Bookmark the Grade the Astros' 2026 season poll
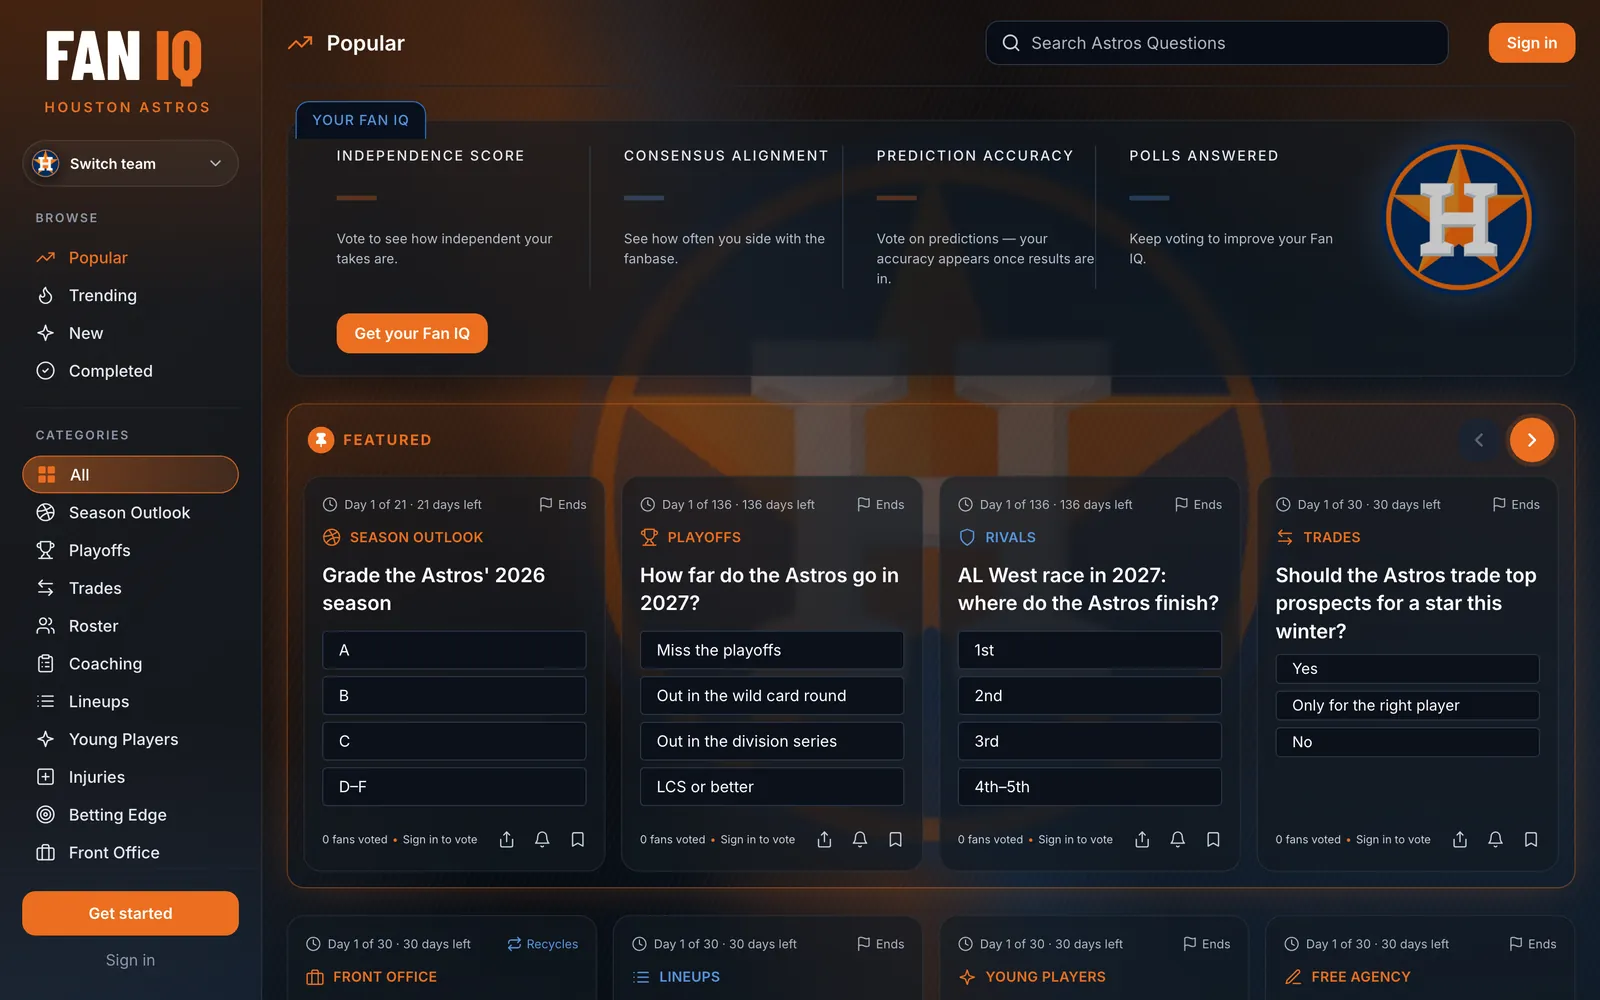Screen dimensions: 1600x1000 click(578, 839)
